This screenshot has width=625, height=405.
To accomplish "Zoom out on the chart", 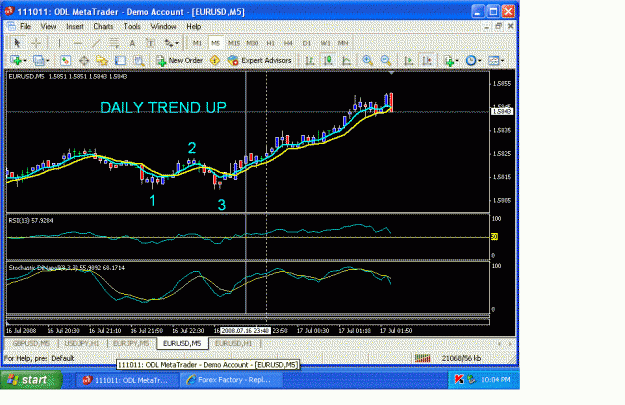I will [x=385, y=61].
